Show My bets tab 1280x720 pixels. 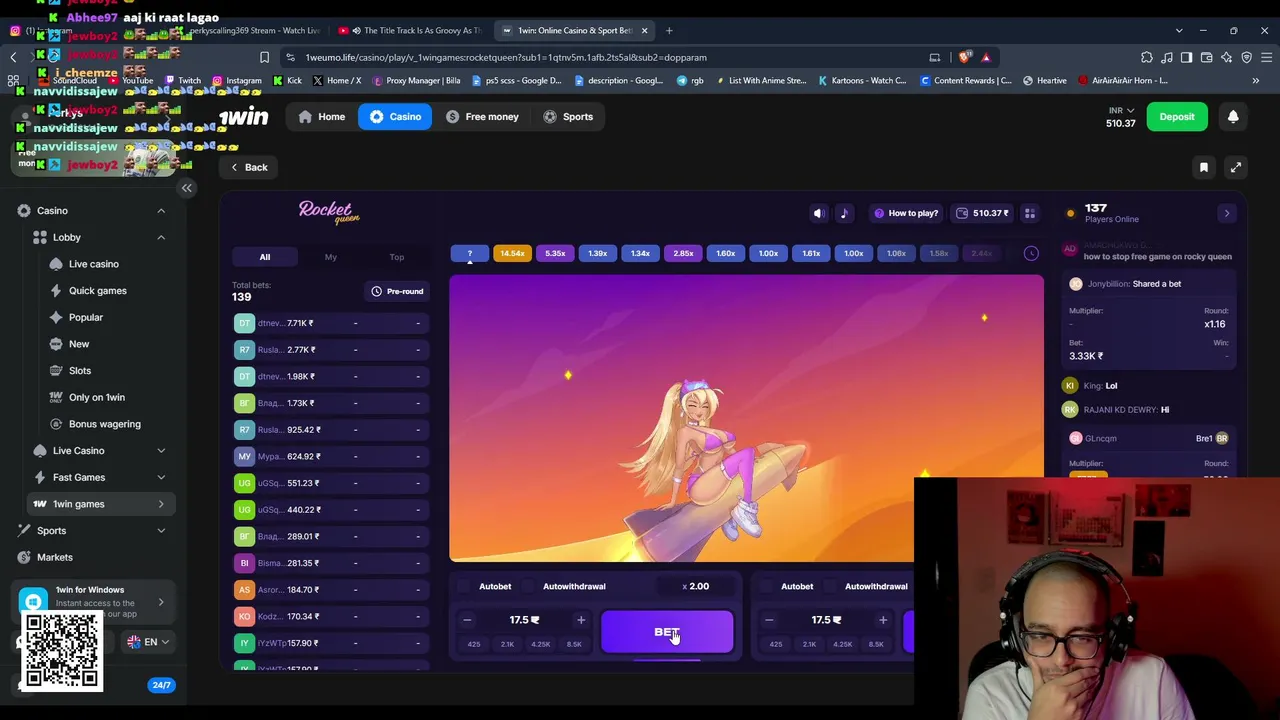(331, 257)
